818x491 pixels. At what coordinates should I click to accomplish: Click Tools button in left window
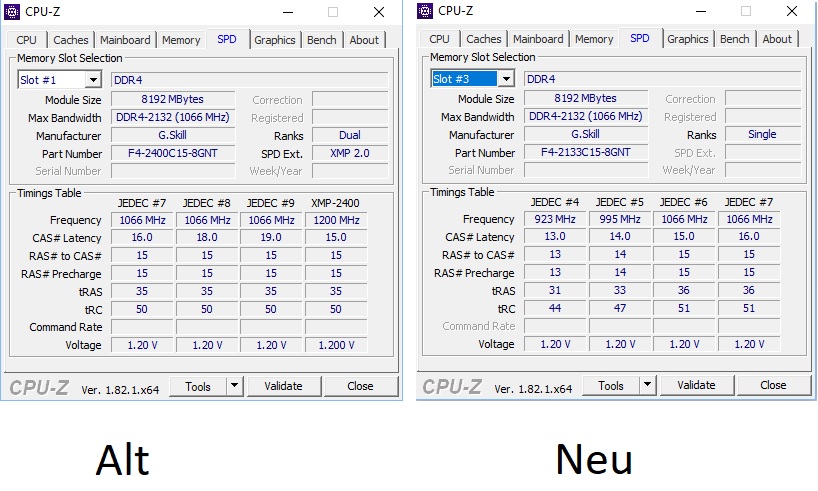coord(198,387)
